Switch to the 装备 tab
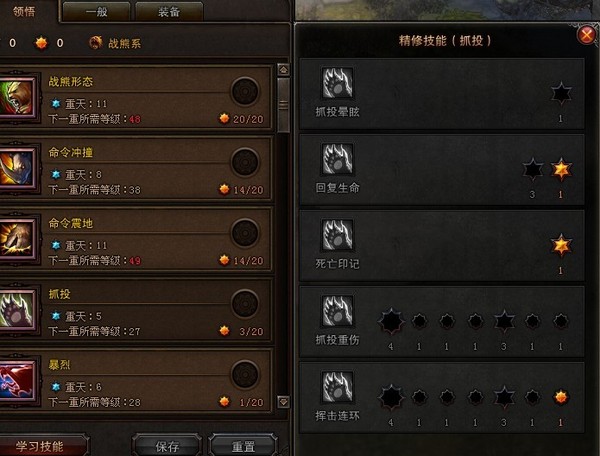The width and height of the screenshot is (600, 456). coord(169,12)
